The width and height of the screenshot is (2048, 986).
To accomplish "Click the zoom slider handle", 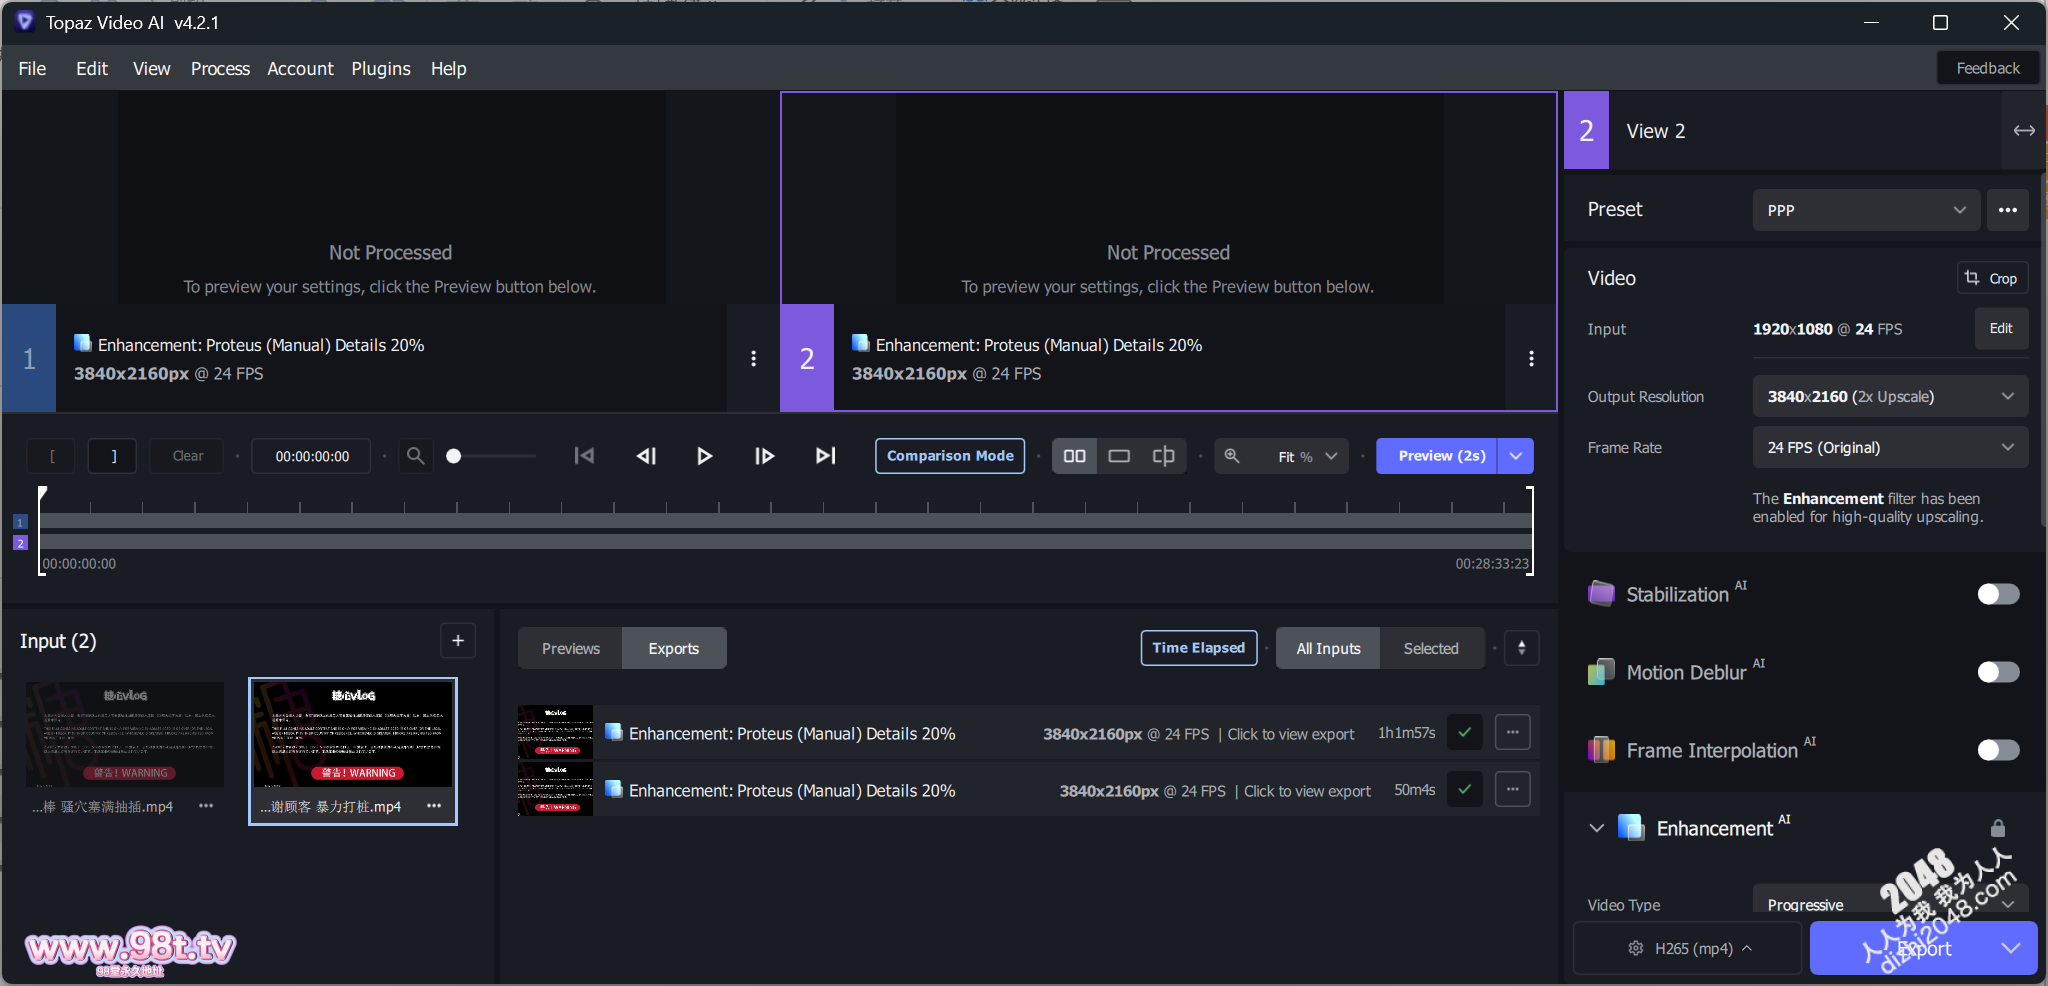I will 454,456.
